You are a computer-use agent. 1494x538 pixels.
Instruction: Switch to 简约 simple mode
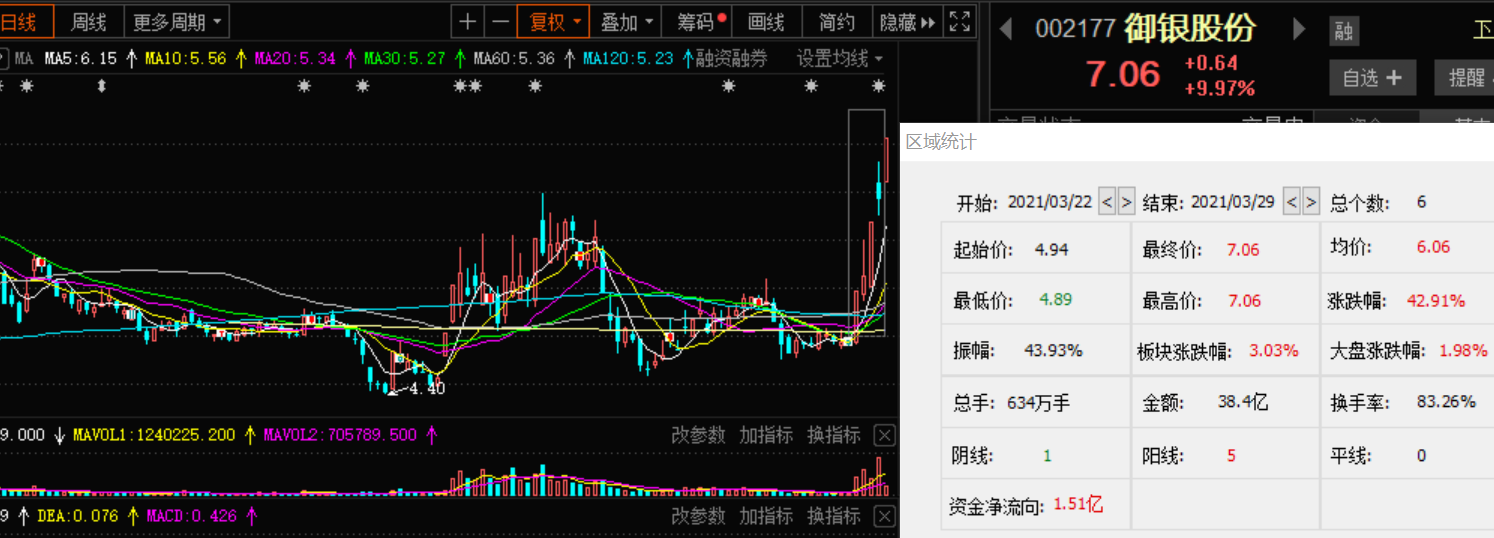tap(836, 21)
